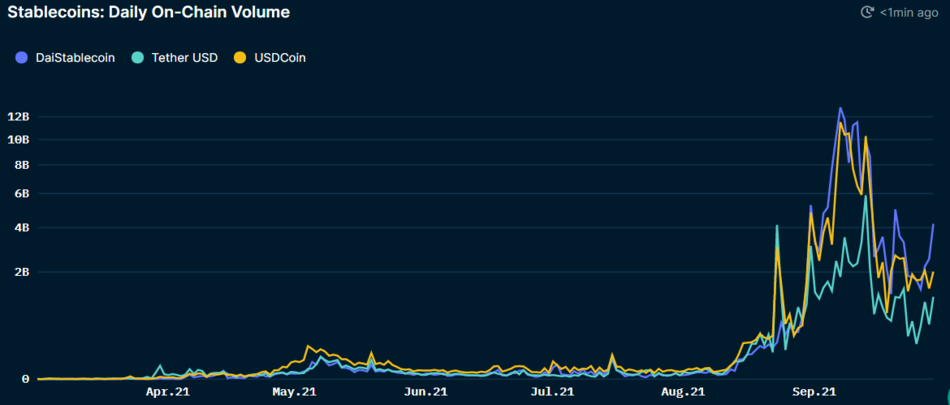950x405 pixels.
Task: Toggle the Tether USD series label
Action: 183,58
